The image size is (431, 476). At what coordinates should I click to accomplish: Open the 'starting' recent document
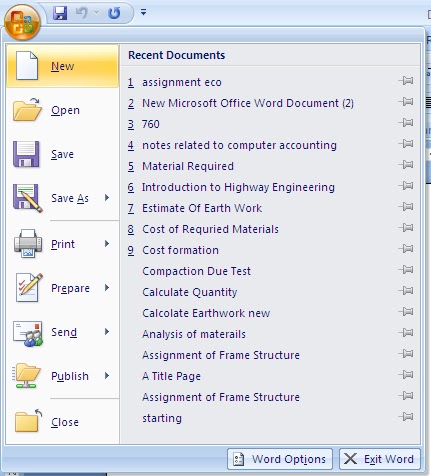162,418
